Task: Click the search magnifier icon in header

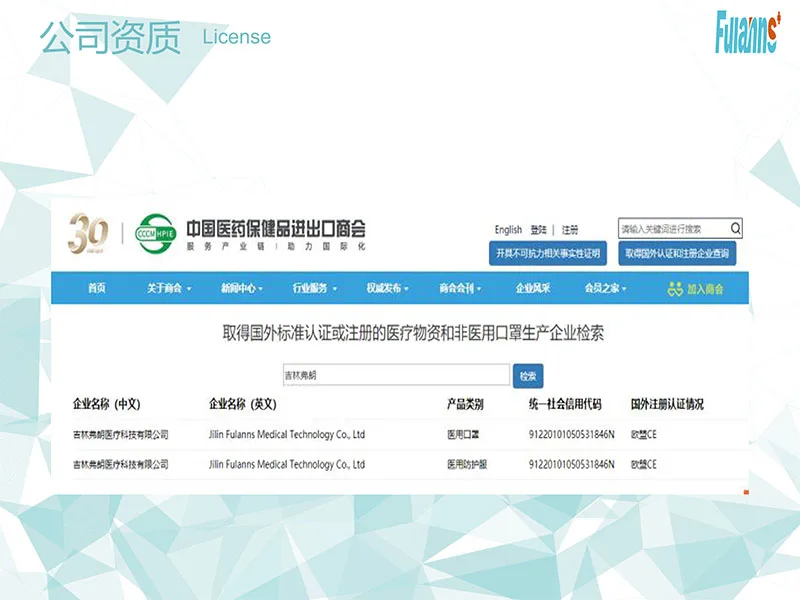Action: point(735,229)
